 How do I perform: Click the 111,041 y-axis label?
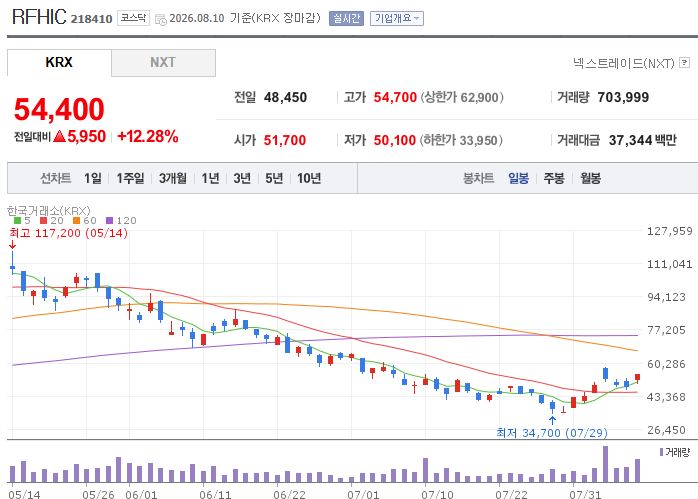[x=670, y=264]
